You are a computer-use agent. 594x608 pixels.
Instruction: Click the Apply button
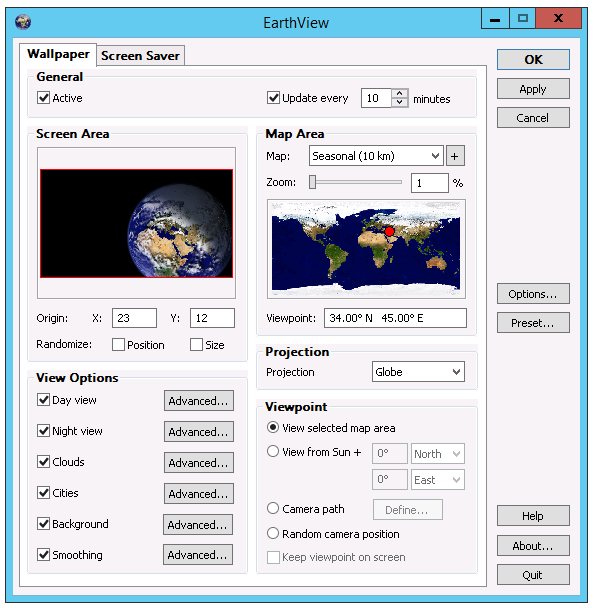533,89
